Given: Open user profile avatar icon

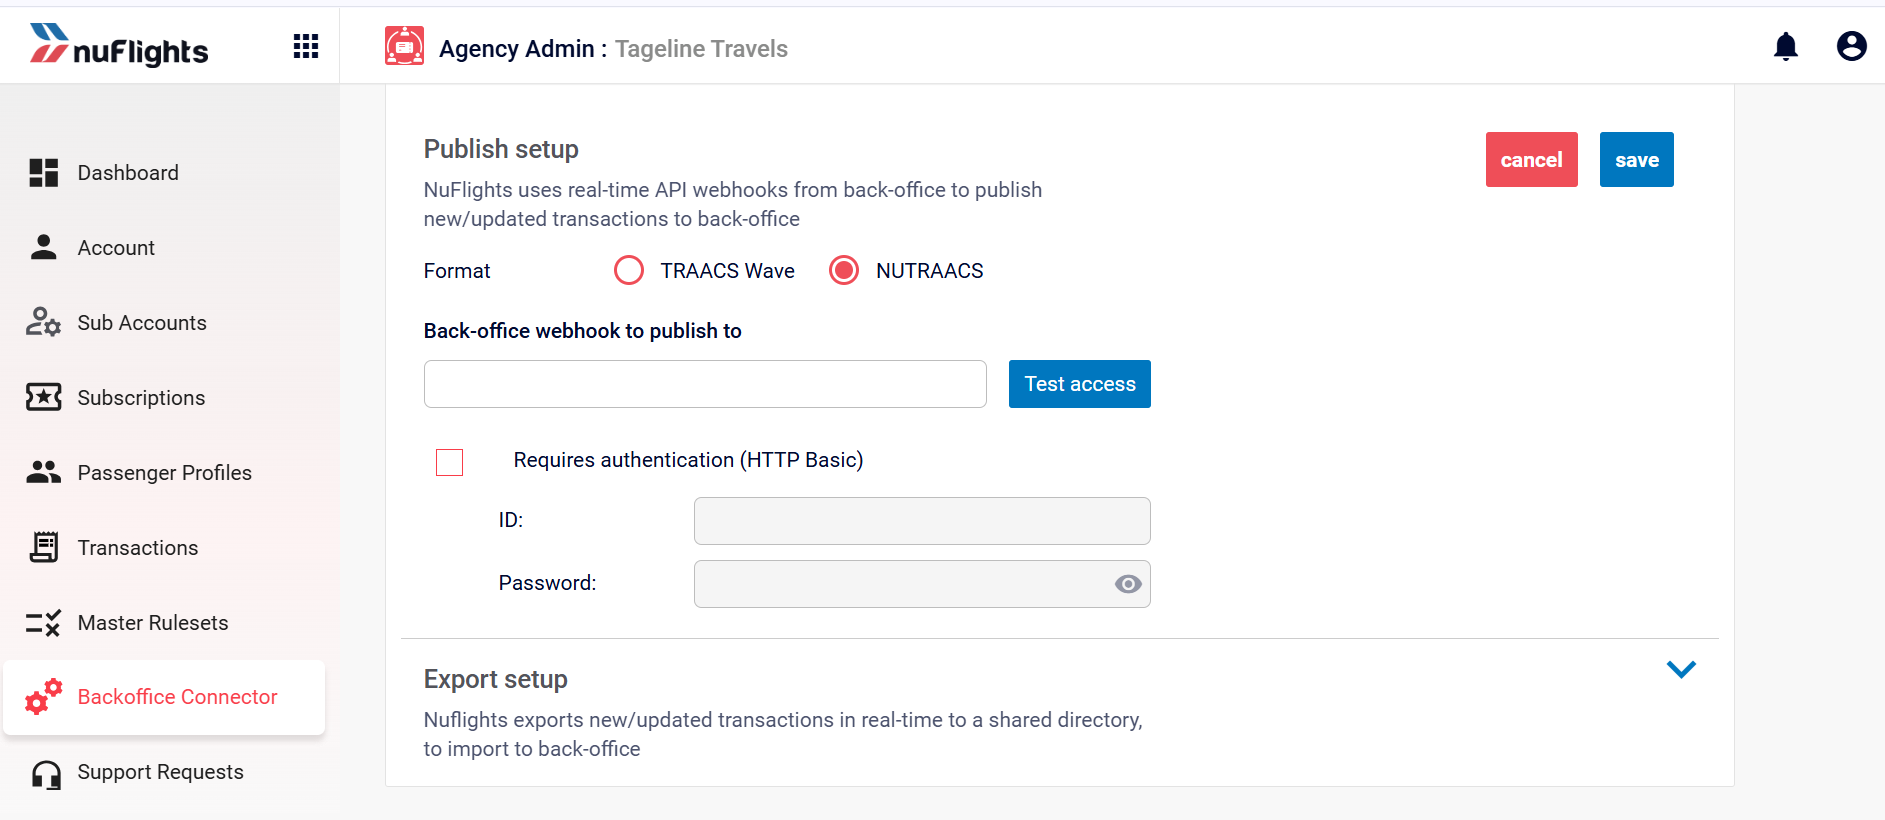Looking at the screenshot, I should (1852, 46).
